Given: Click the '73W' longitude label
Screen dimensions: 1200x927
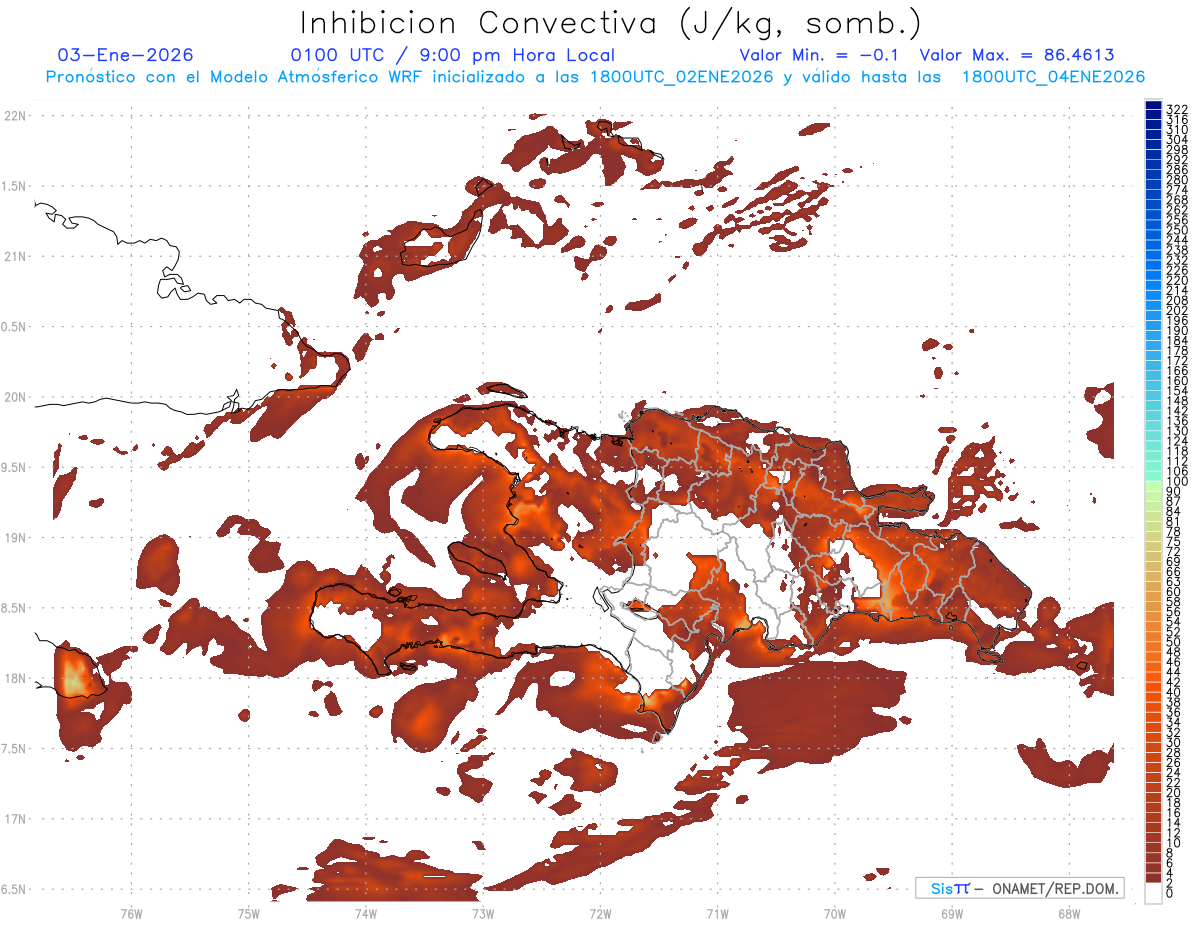Looking at the screenshot, I should (483, 913).
